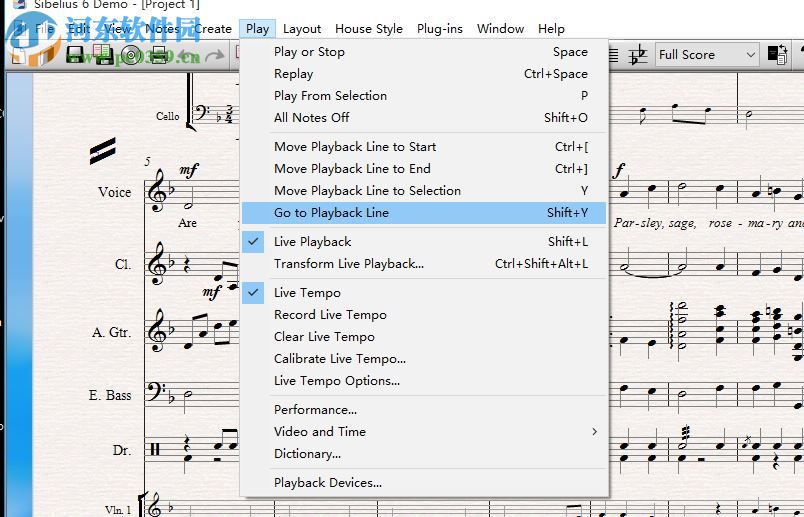Expand the Video and Time submenu

pyautogui.click(x=424, y=432)
